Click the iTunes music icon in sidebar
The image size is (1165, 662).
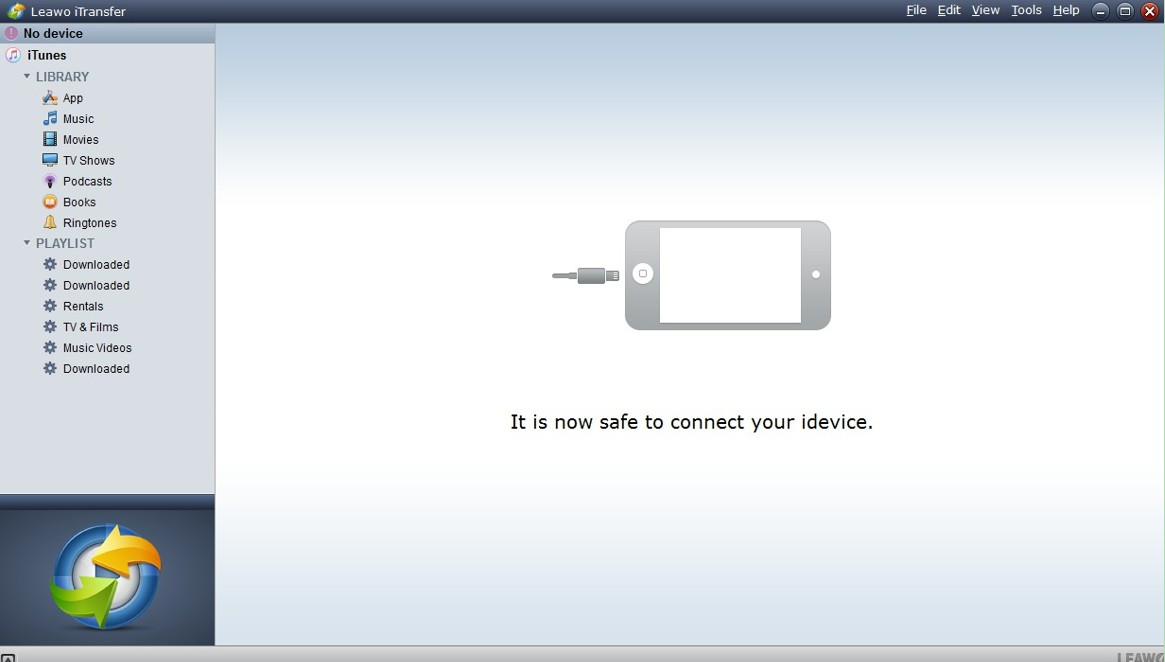click(x=13, y=55)
